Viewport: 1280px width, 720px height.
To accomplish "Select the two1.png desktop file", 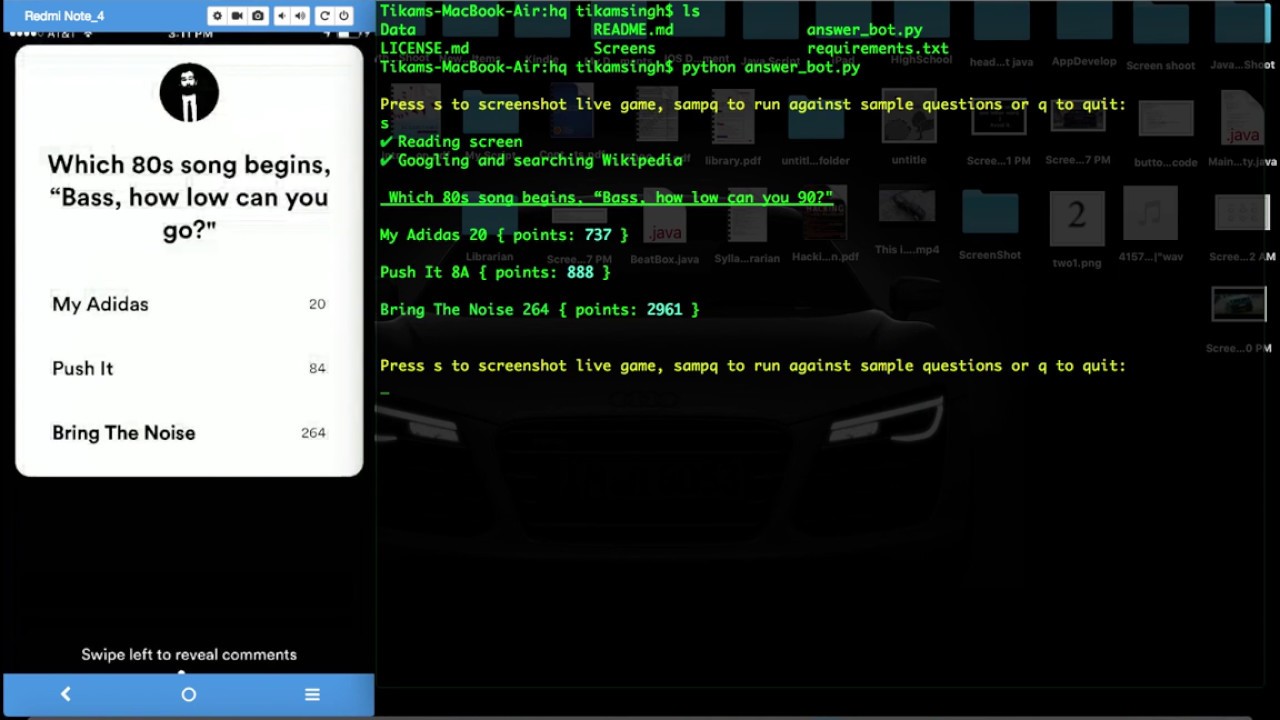I will [1076, 229].
